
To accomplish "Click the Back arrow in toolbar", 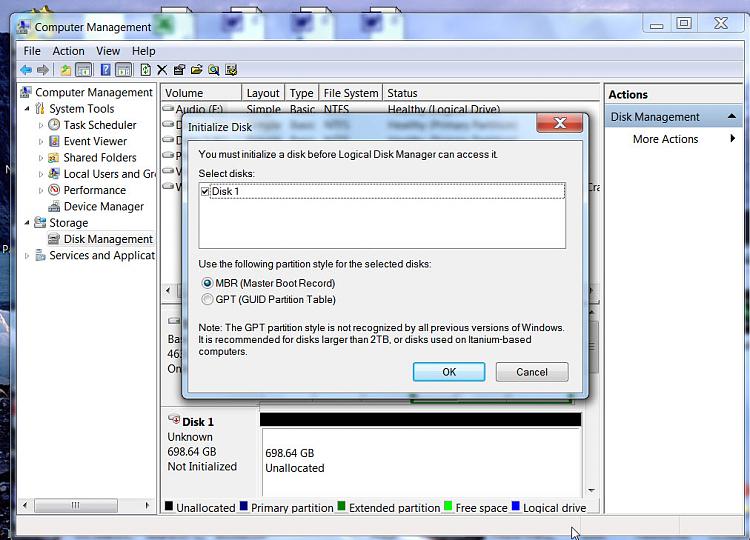I will point(26,70).
